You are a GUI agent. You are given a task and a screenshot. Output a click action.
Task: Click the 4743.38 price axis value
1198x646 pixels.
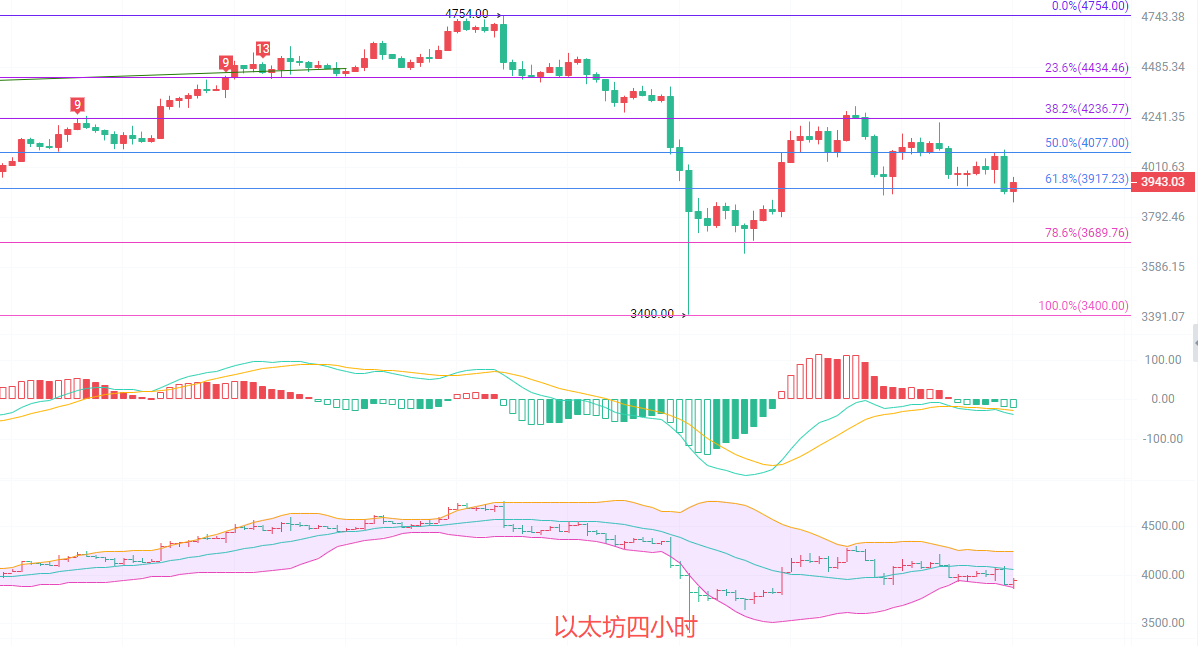1163,17
